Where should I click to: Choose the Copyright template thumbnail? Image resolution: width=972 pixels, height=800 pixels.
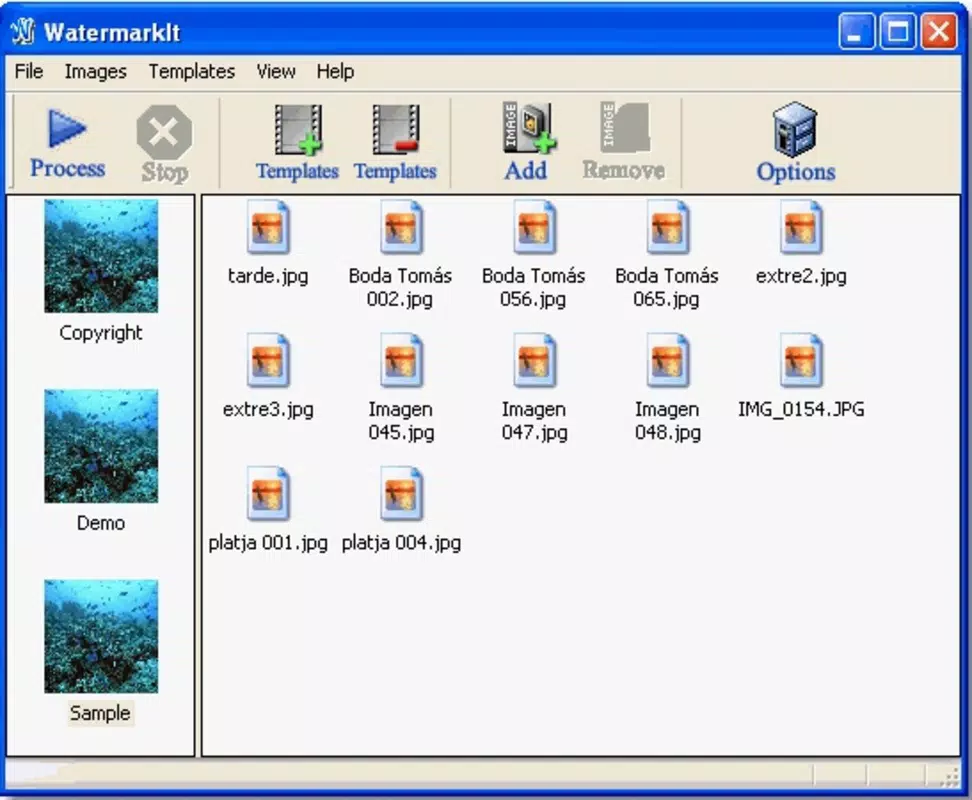pos(101,256)
